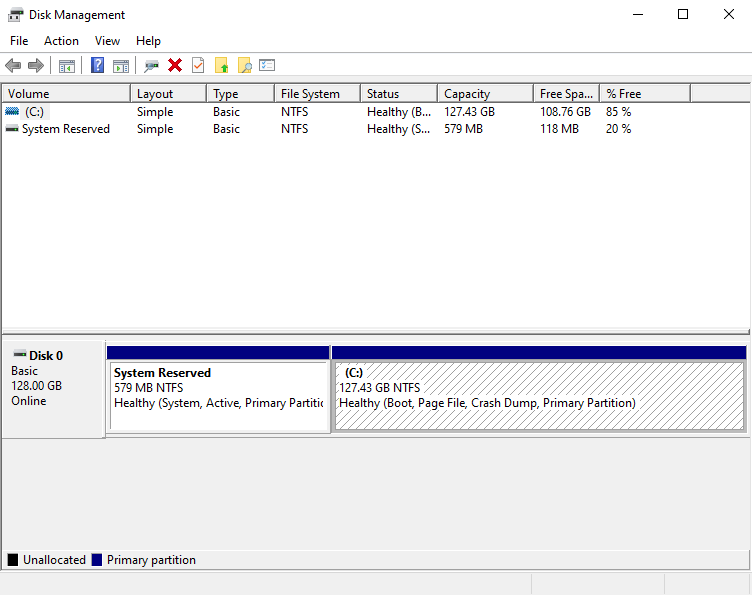Click the (C:) volume drive icon

12,112
